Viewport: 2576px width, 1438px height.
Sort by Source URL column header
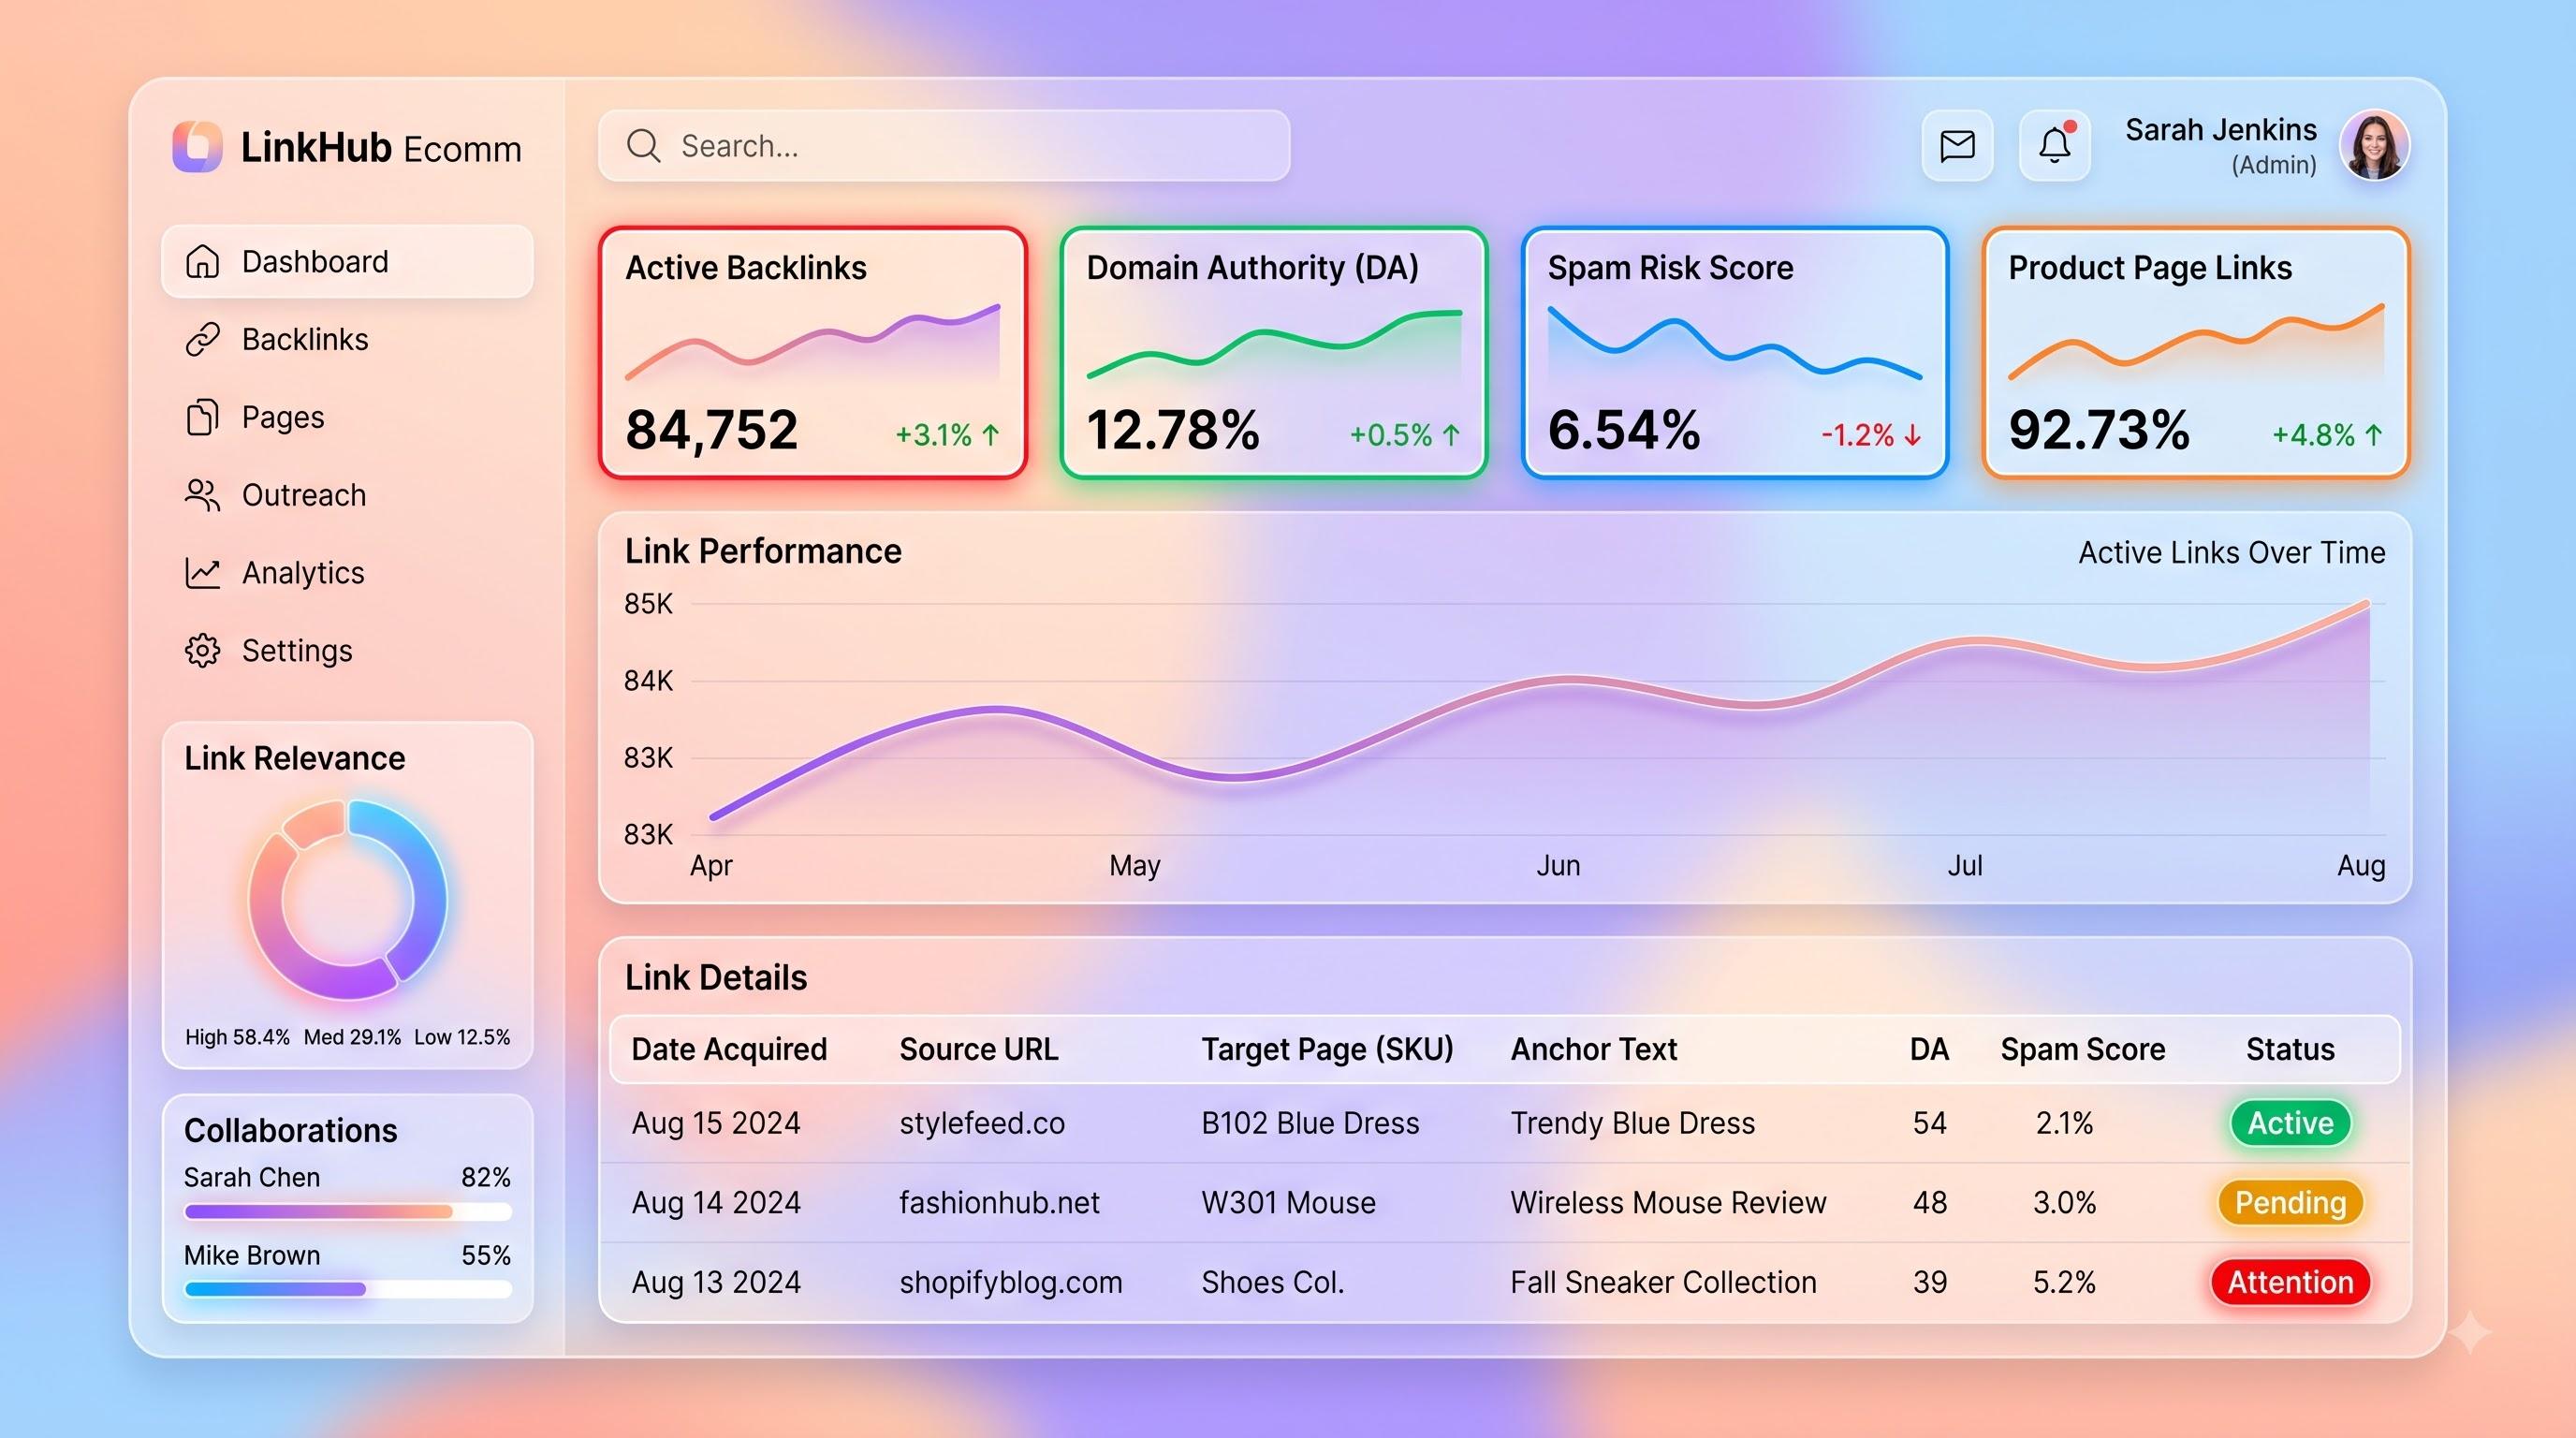tap(978, 1049)
